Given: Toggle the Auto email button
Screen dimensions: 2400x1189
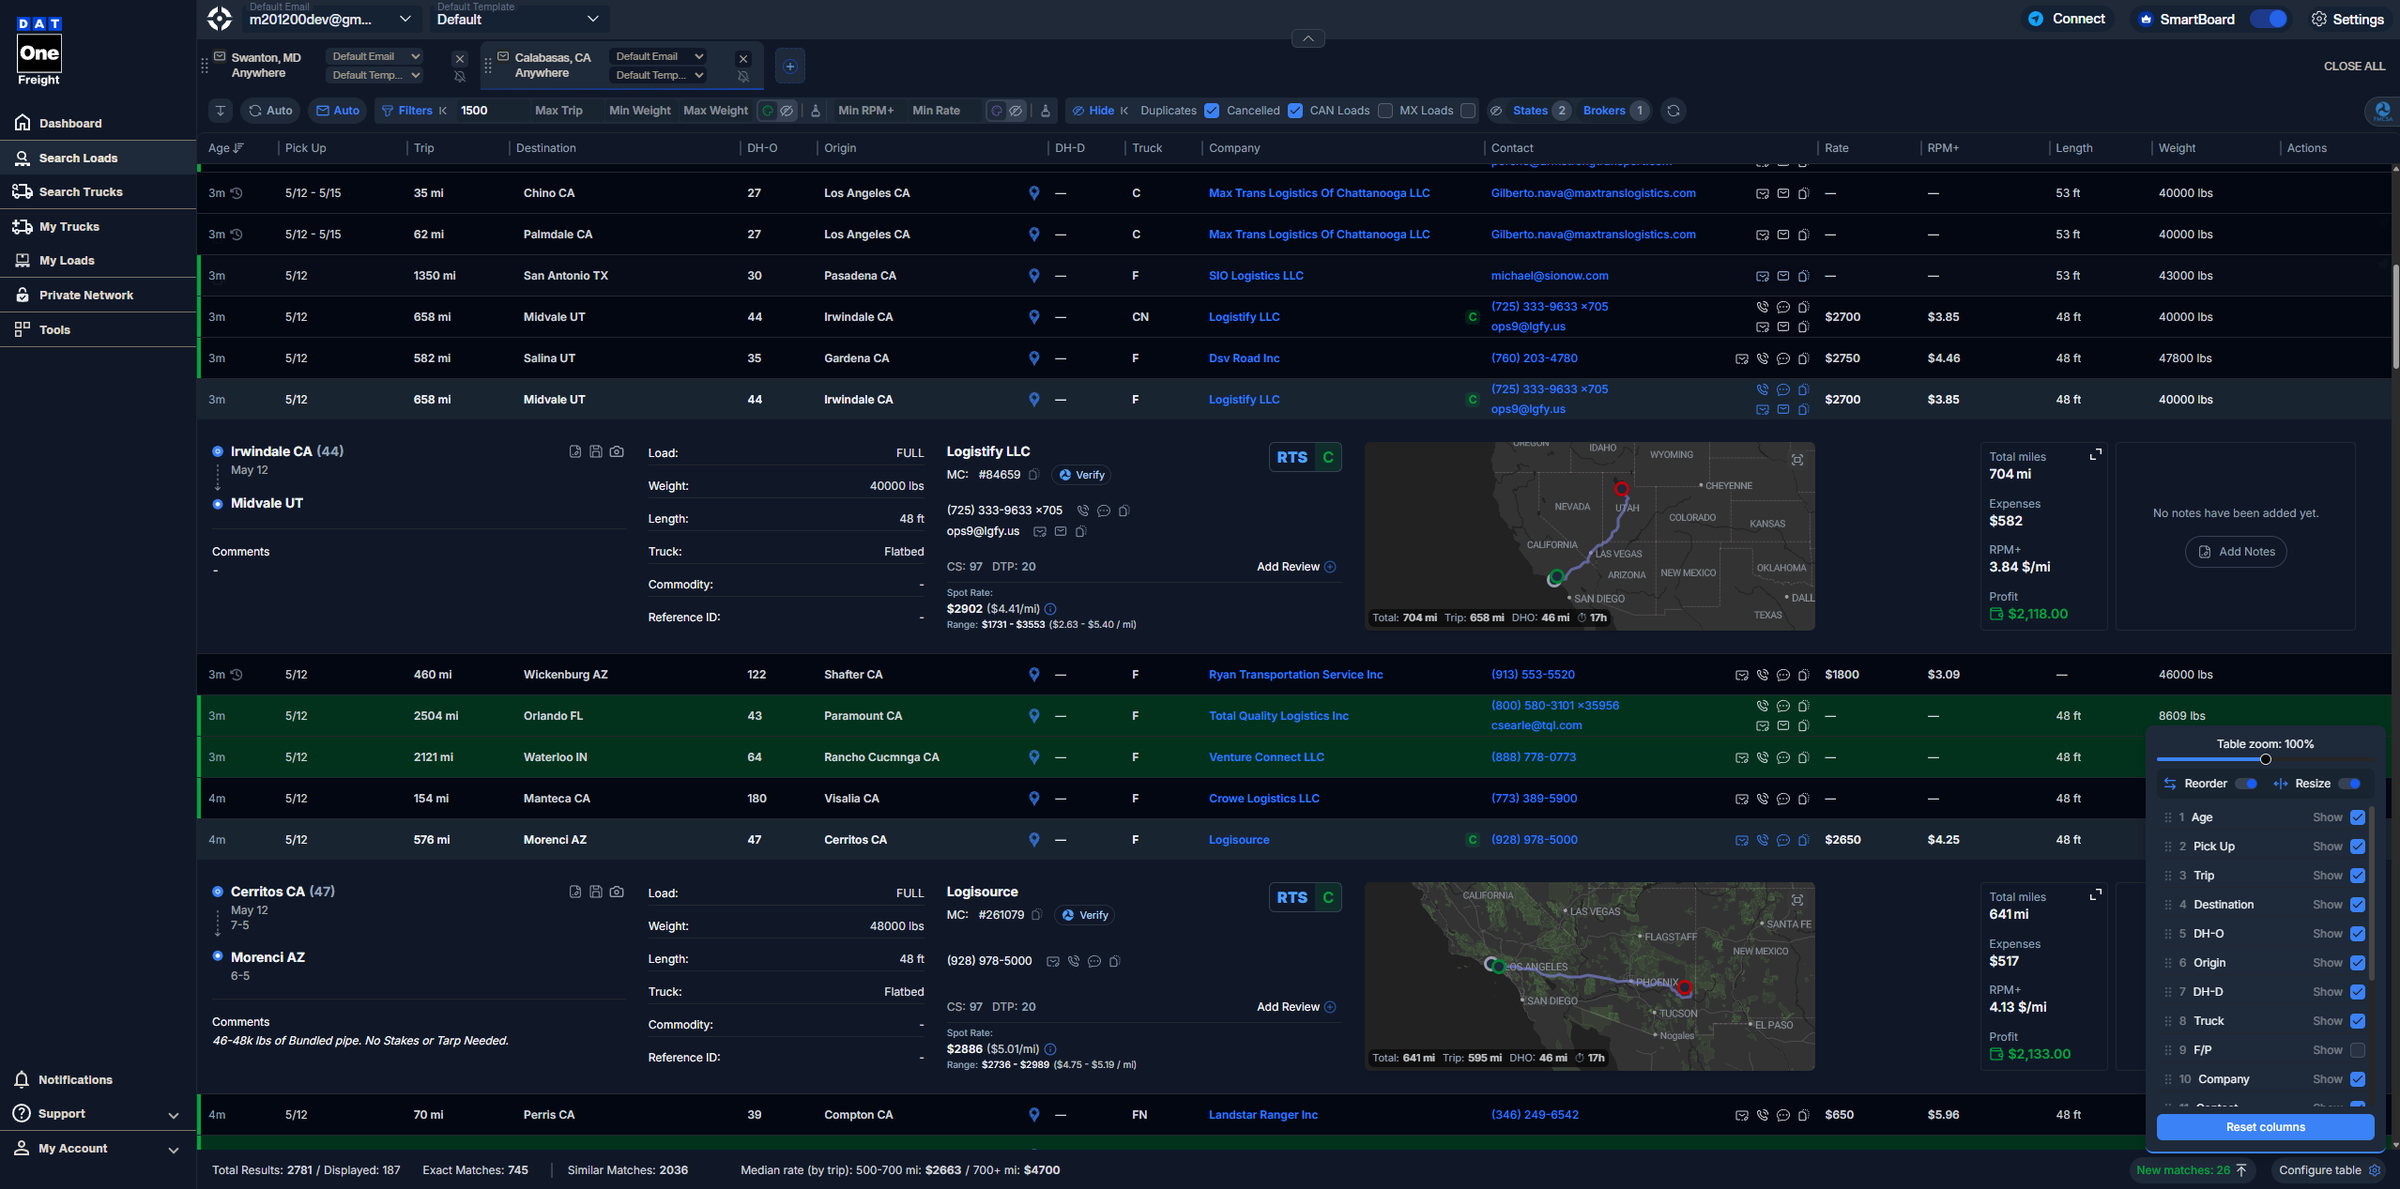Looking at the screenshot, I should 337,110.
